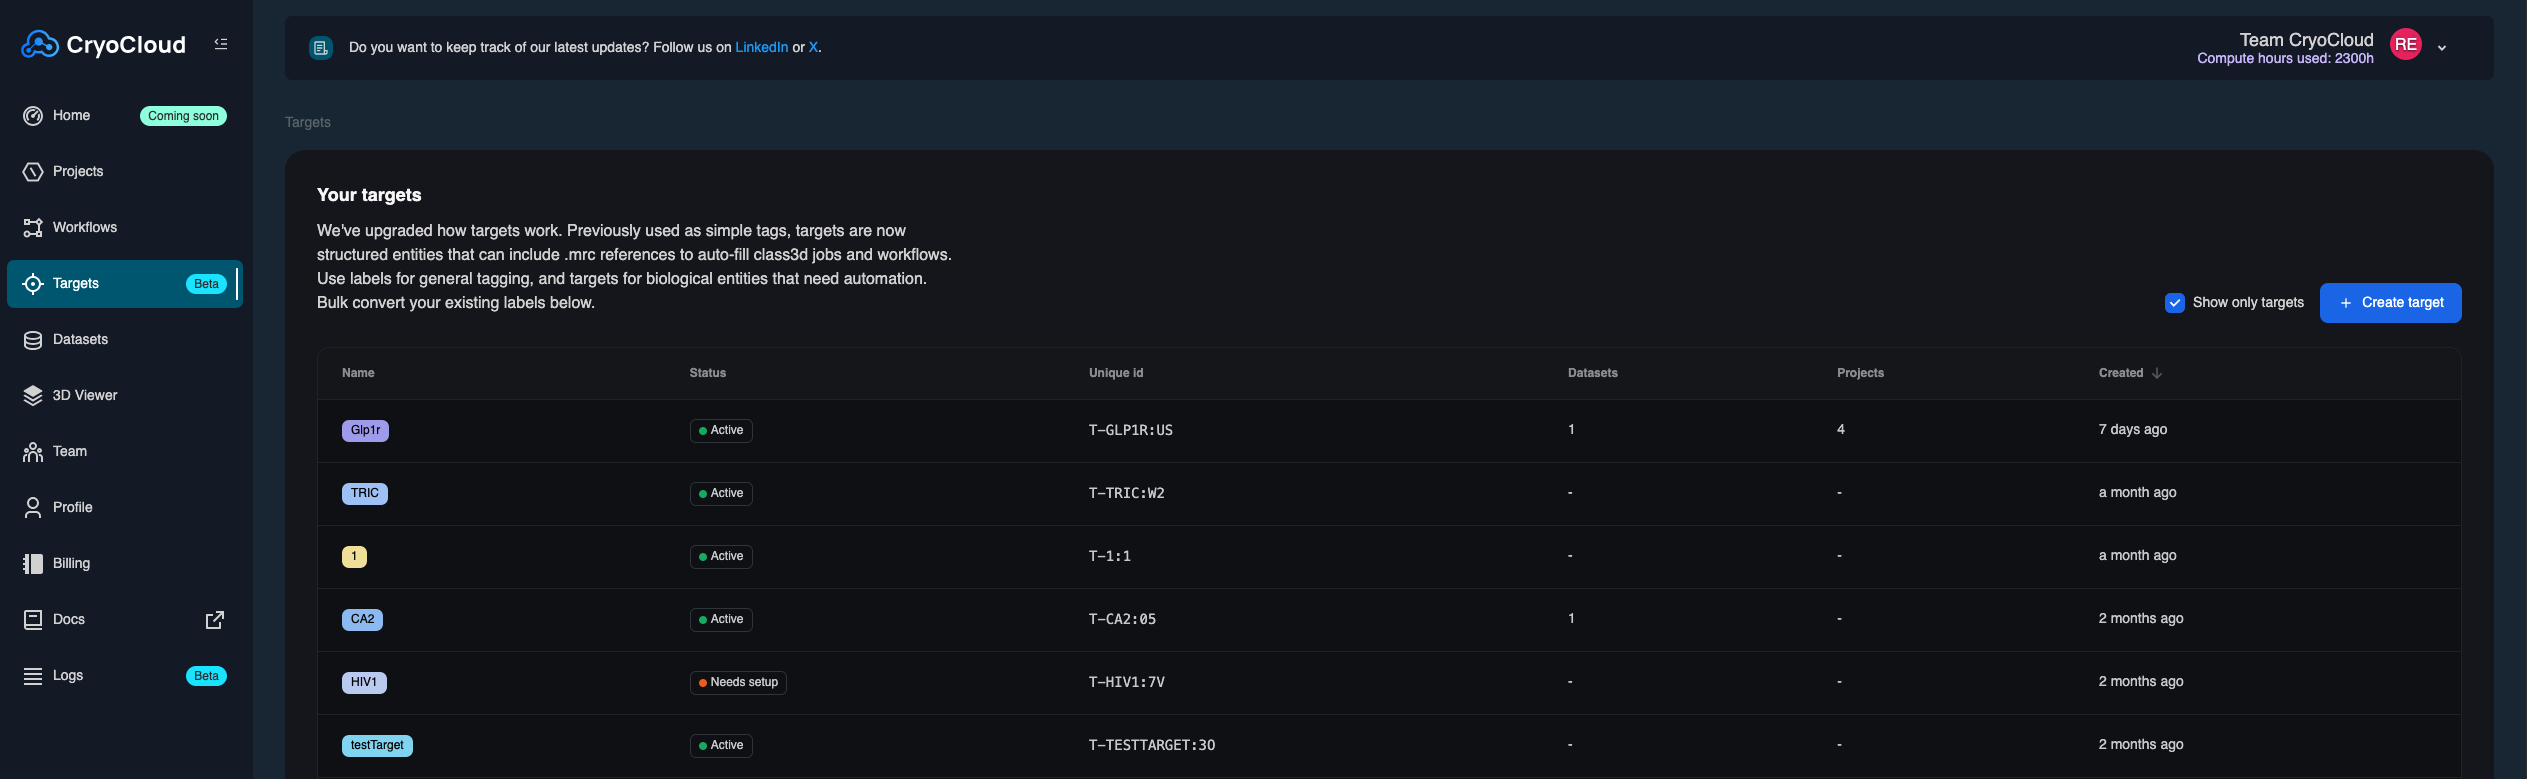Click the Needs setup status for HIV1

[738, 683]
